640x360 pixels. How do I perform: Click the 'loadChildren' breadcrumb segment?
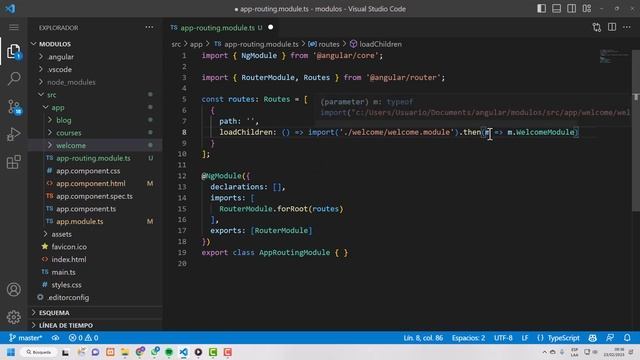pos(380,44)
